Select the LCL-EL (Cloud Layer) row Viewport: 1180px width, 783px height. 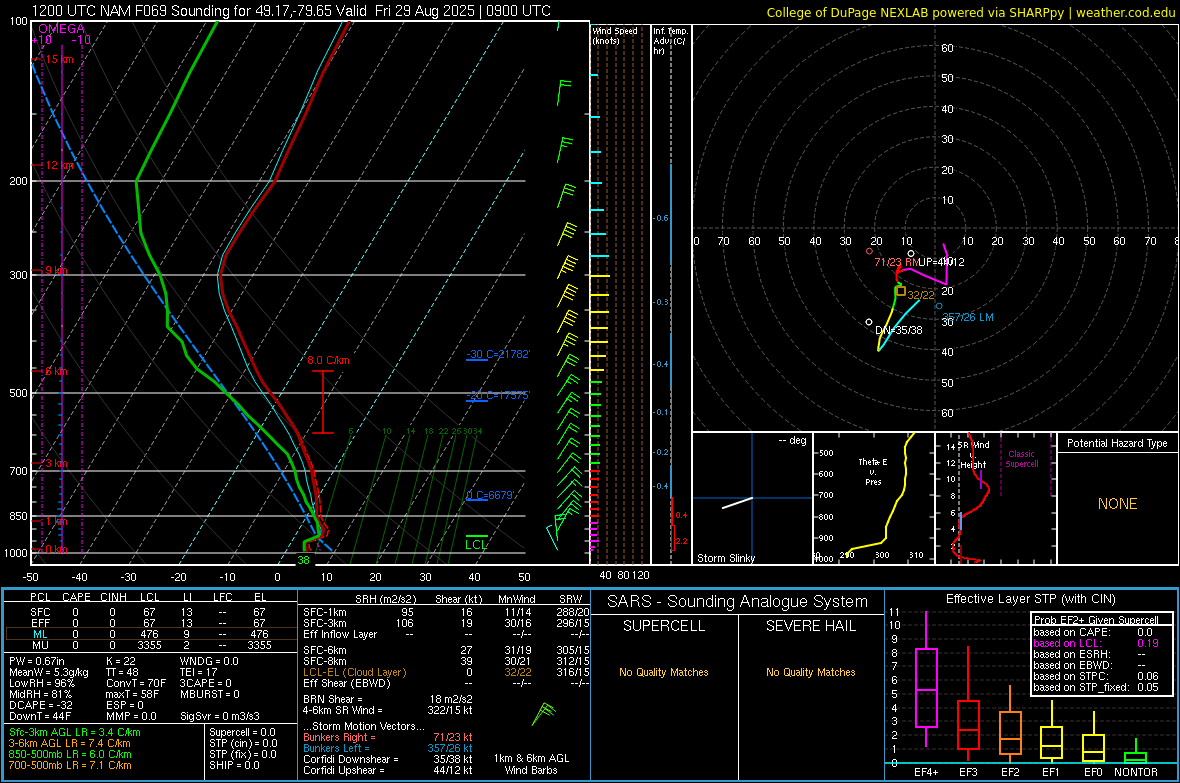click(x=446, y=672)
